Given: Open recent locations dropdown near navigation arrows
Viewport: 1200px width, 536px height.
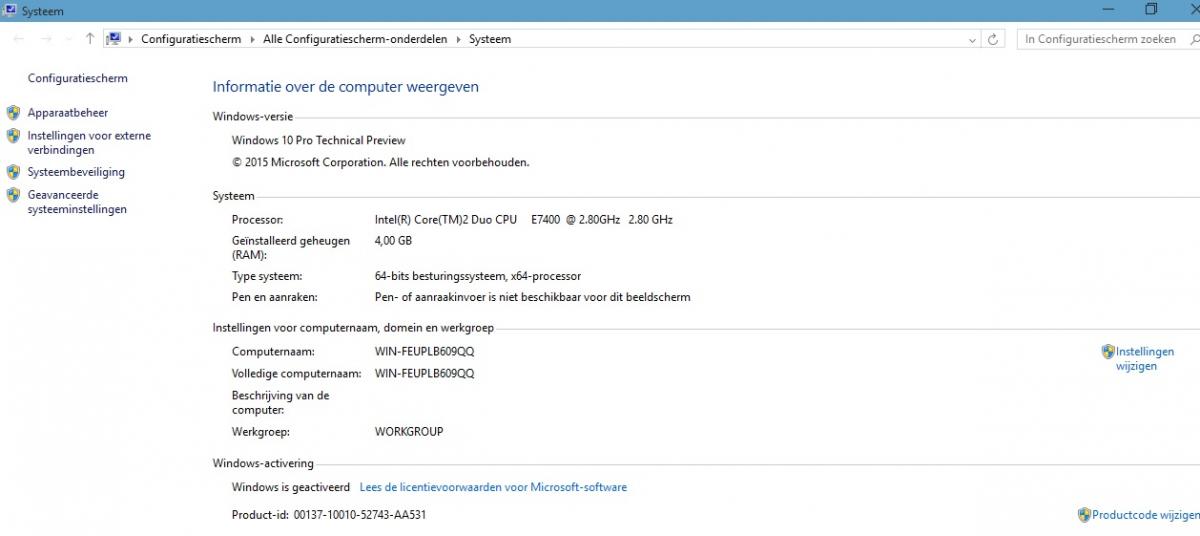Looking at the screenshot, I should [68, 39].
